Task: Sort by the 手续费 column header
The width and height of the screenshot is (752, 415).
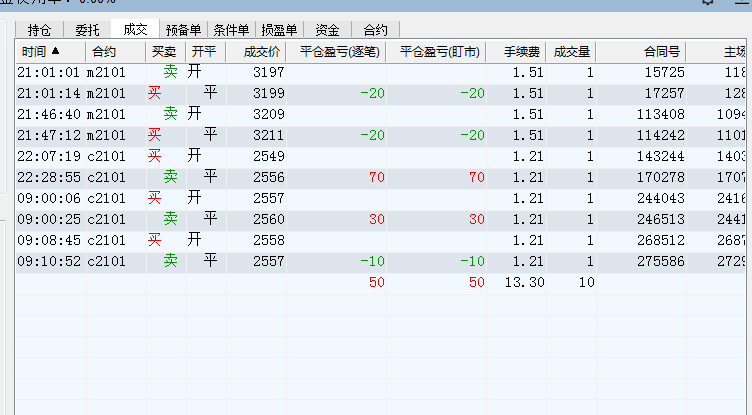Action: pos(516,52)
